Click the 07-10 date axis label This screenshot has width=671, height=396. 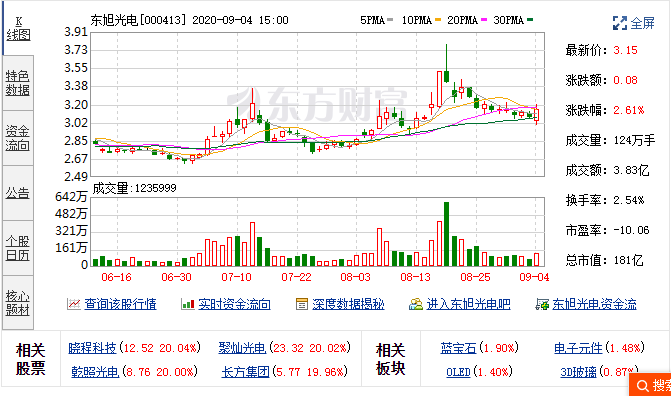[236, 277]
